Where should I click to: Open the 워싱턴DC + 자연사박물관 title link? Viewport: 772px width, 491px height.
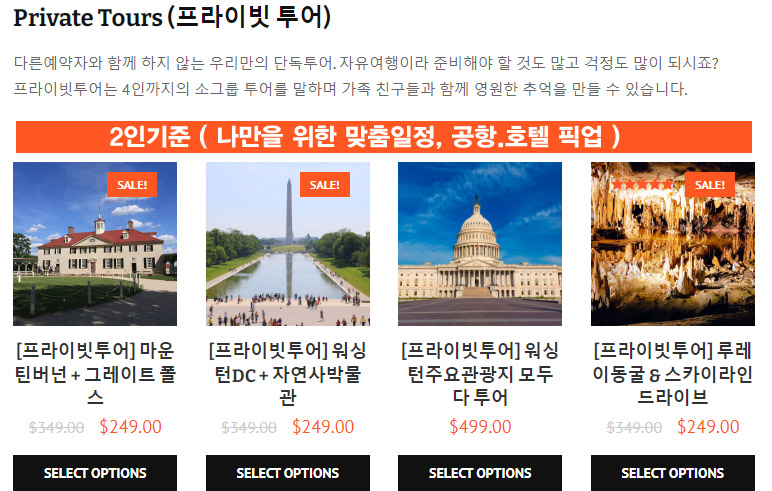click(x=288, y=374)
